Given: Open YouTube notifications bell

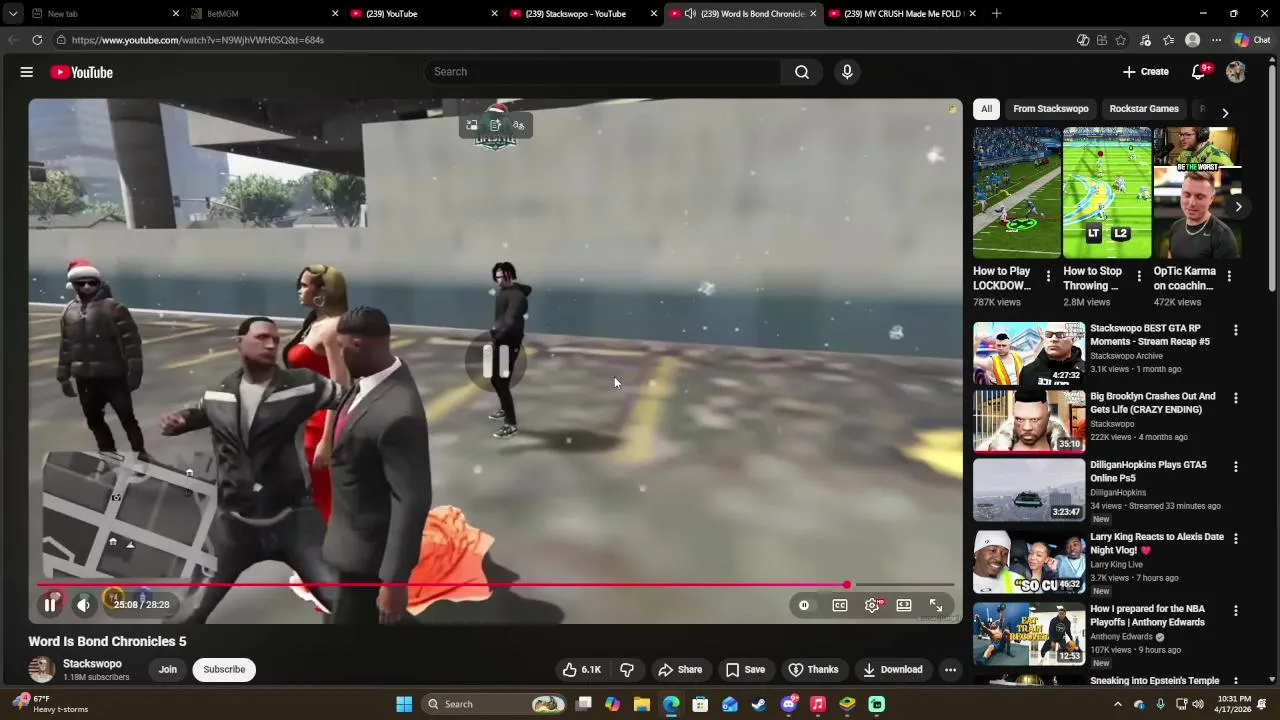Looking at the screenshot, I should (x=1199, y=72).
